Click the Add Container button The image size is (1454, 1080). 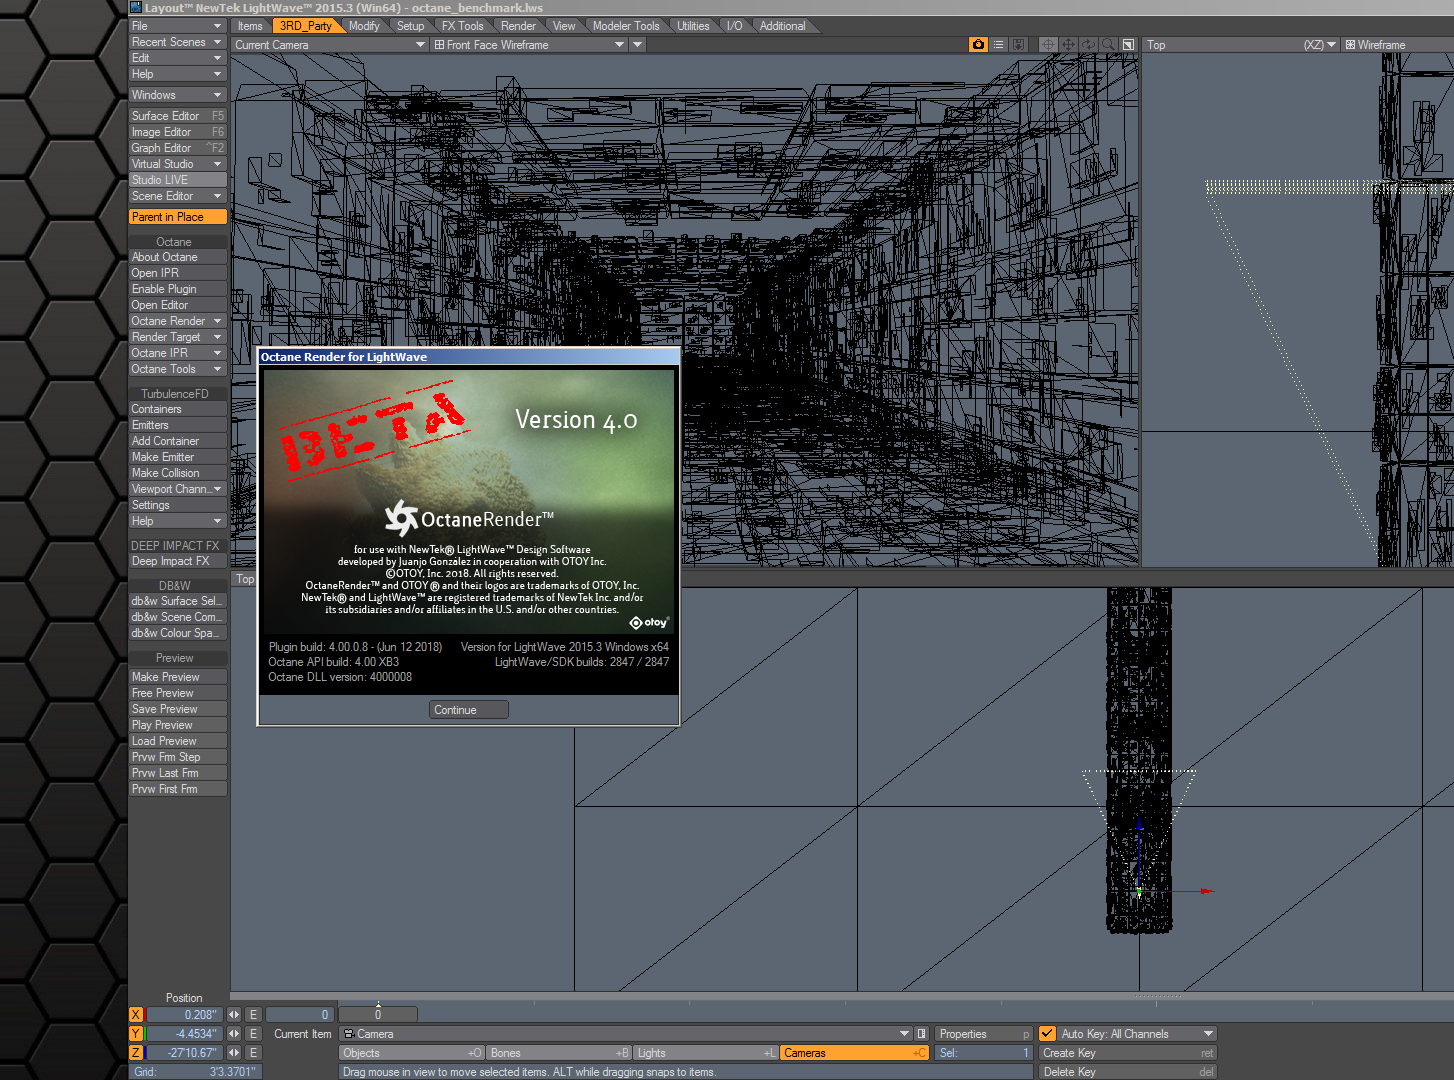tap(178, 441)
